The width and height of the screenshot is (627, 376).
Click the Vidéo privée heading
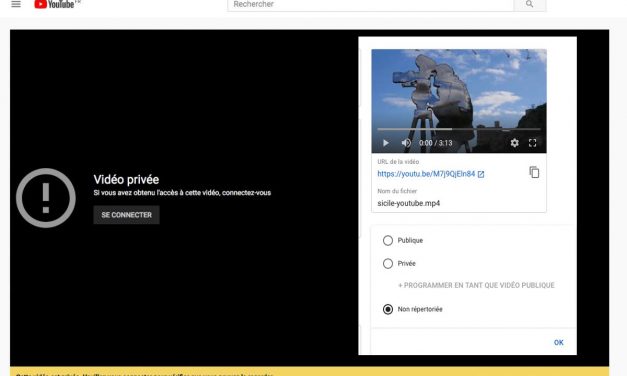click(126, 180)
